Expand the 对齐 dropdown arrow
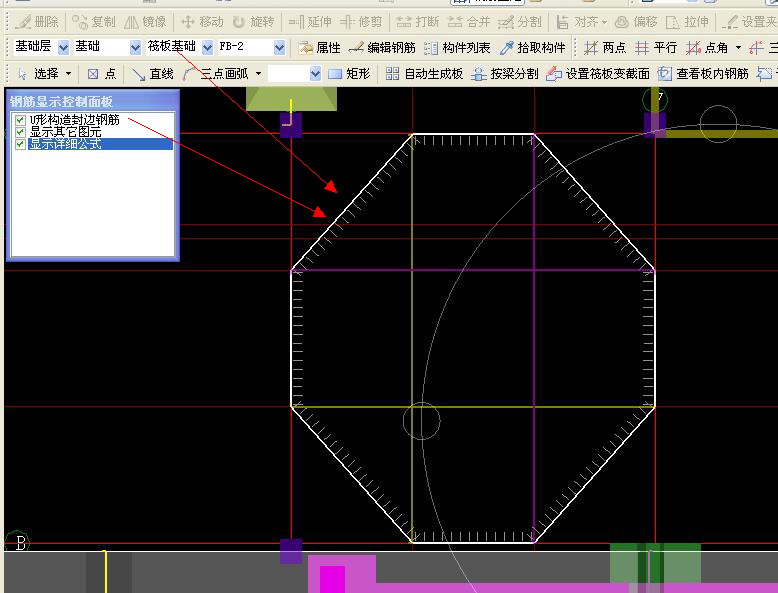778x593 pixels. click(604, 22)
